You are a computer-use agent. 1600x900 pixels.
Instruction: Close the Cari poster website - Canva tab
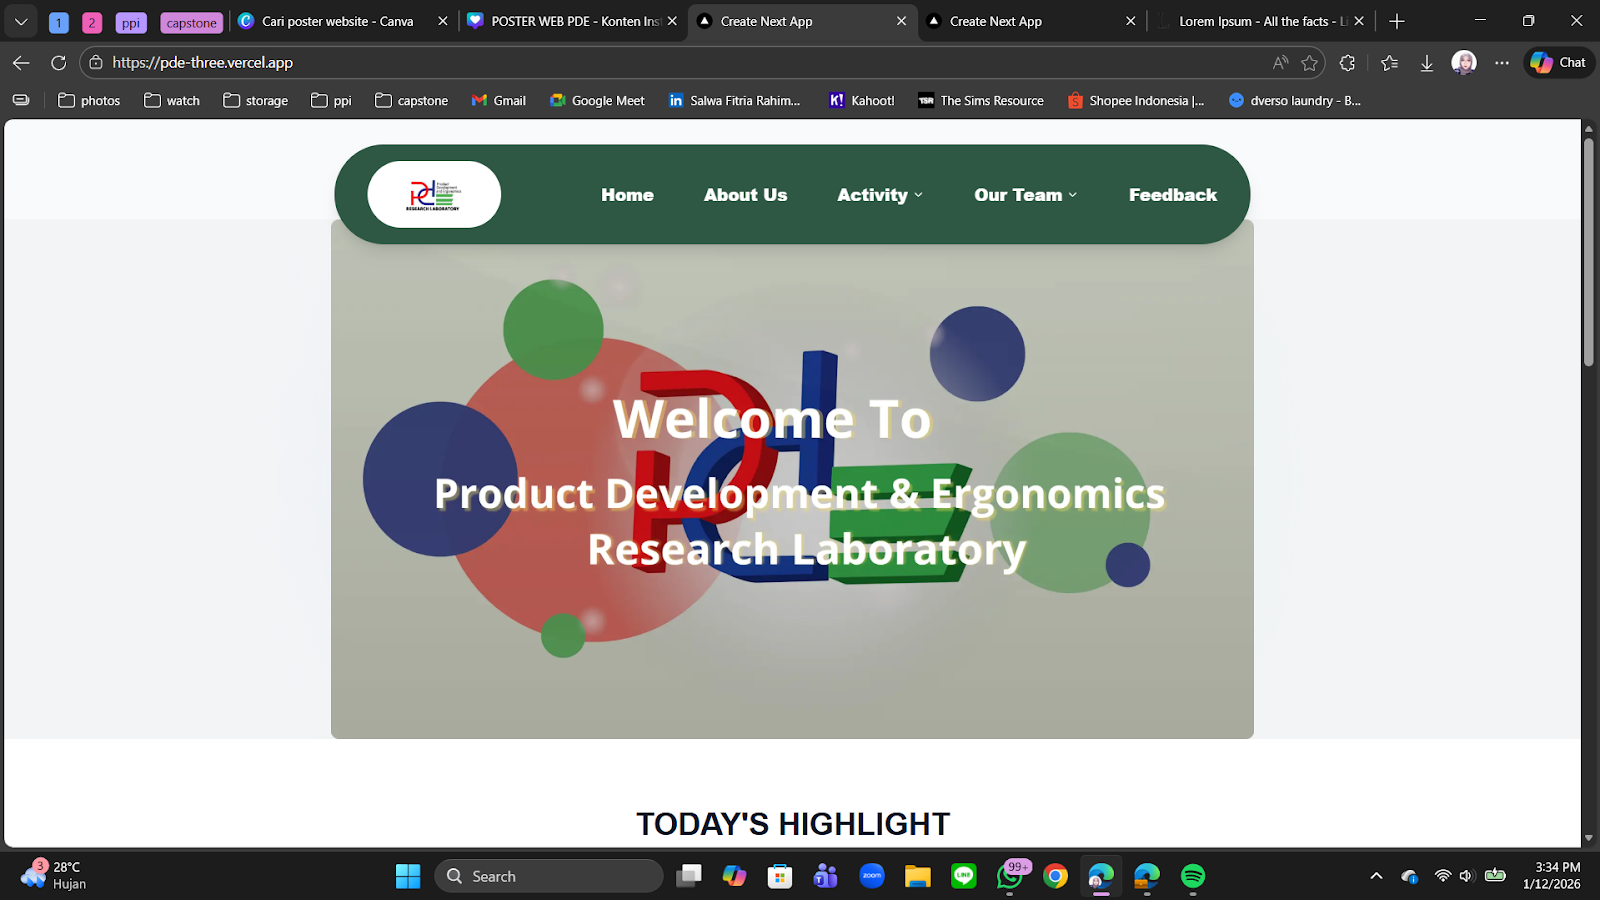(443, 21)
